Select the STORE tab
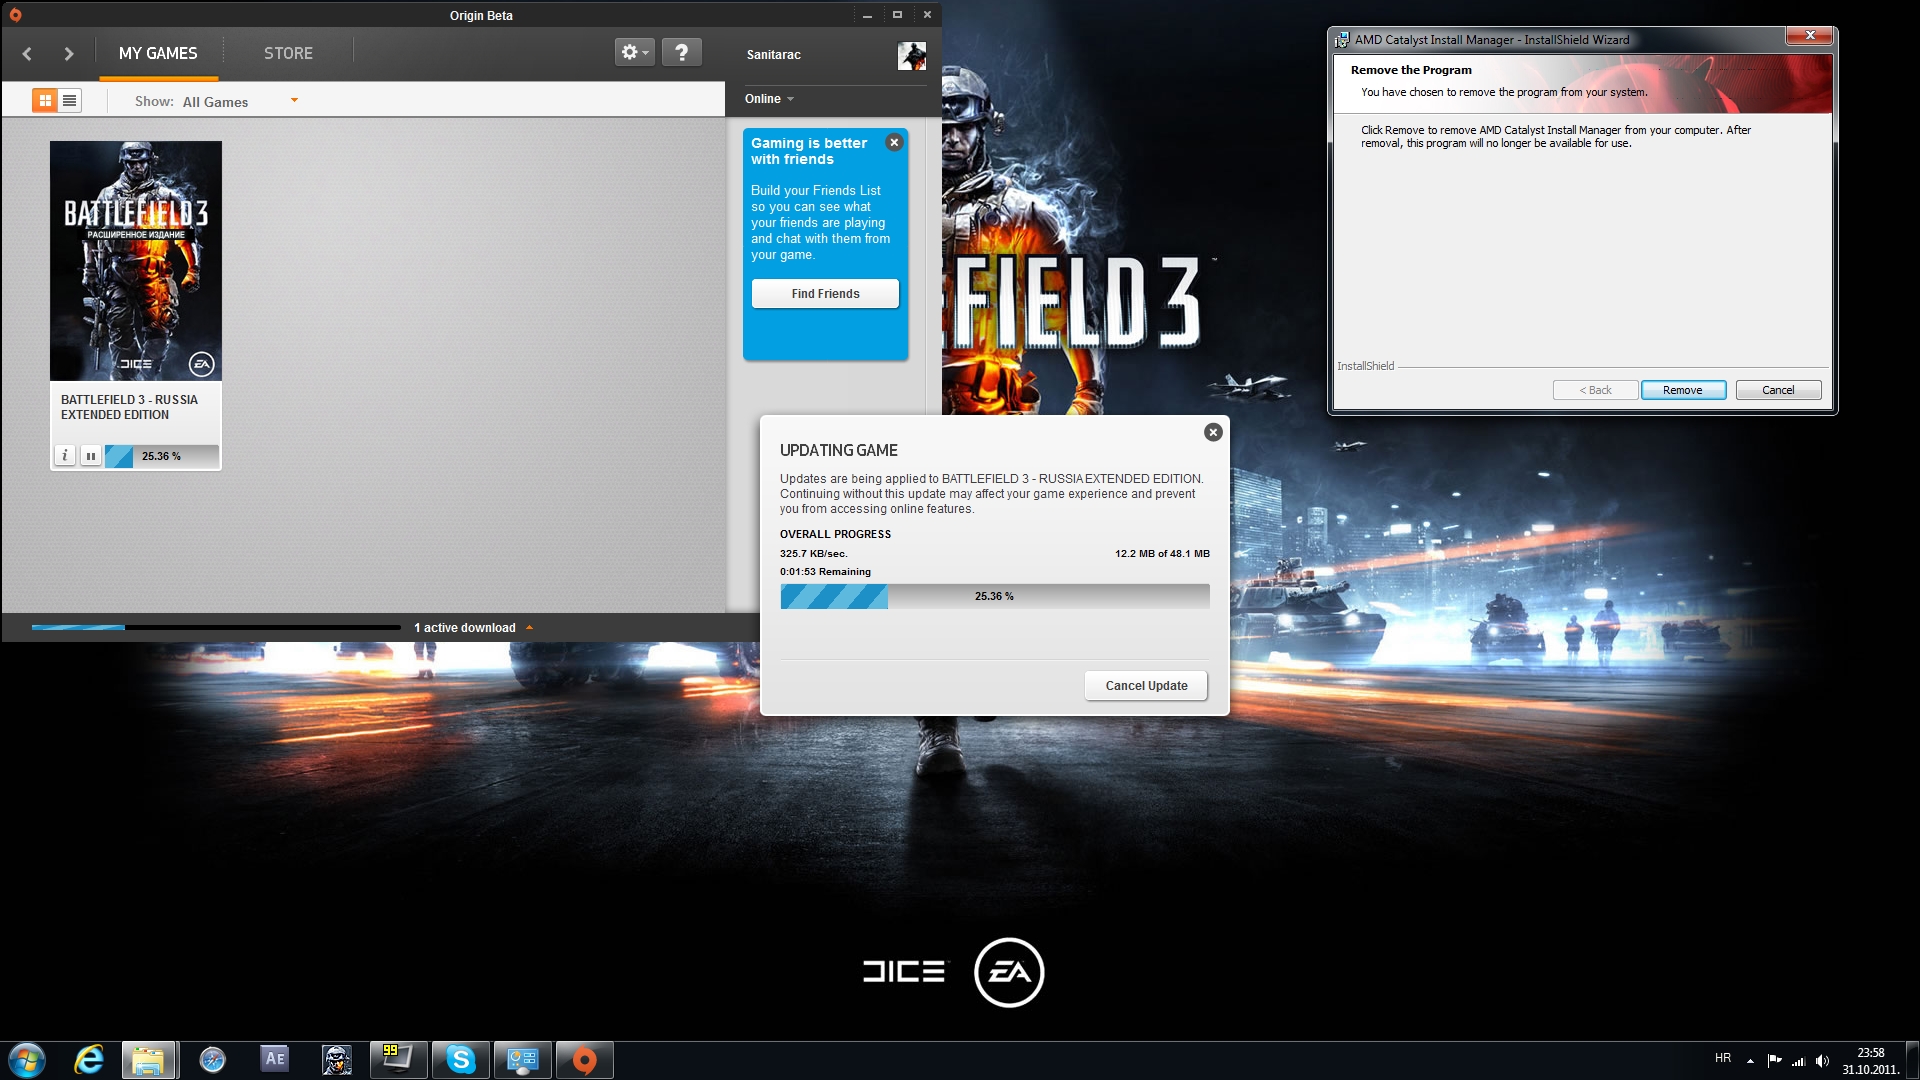 click(287, 53)
